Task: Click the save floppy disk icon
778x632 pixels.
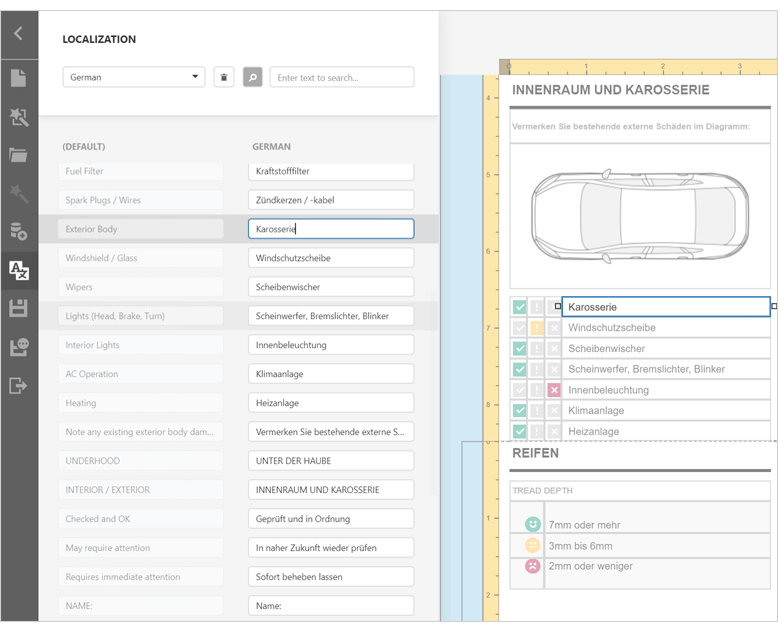Action: pos(18,309)
